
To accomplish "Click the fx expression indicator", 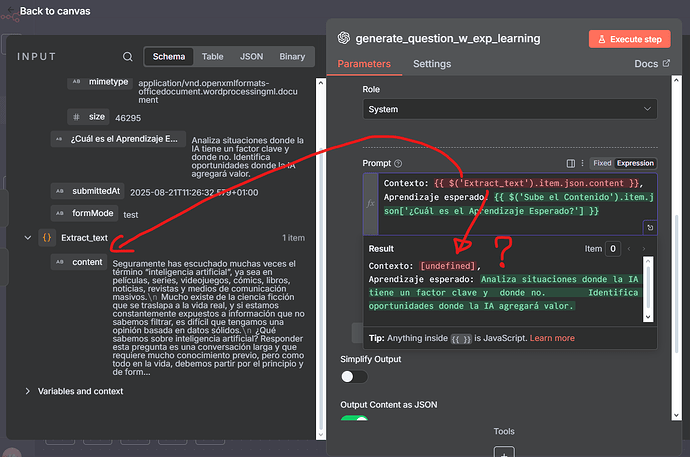I will tap(371, 204).
